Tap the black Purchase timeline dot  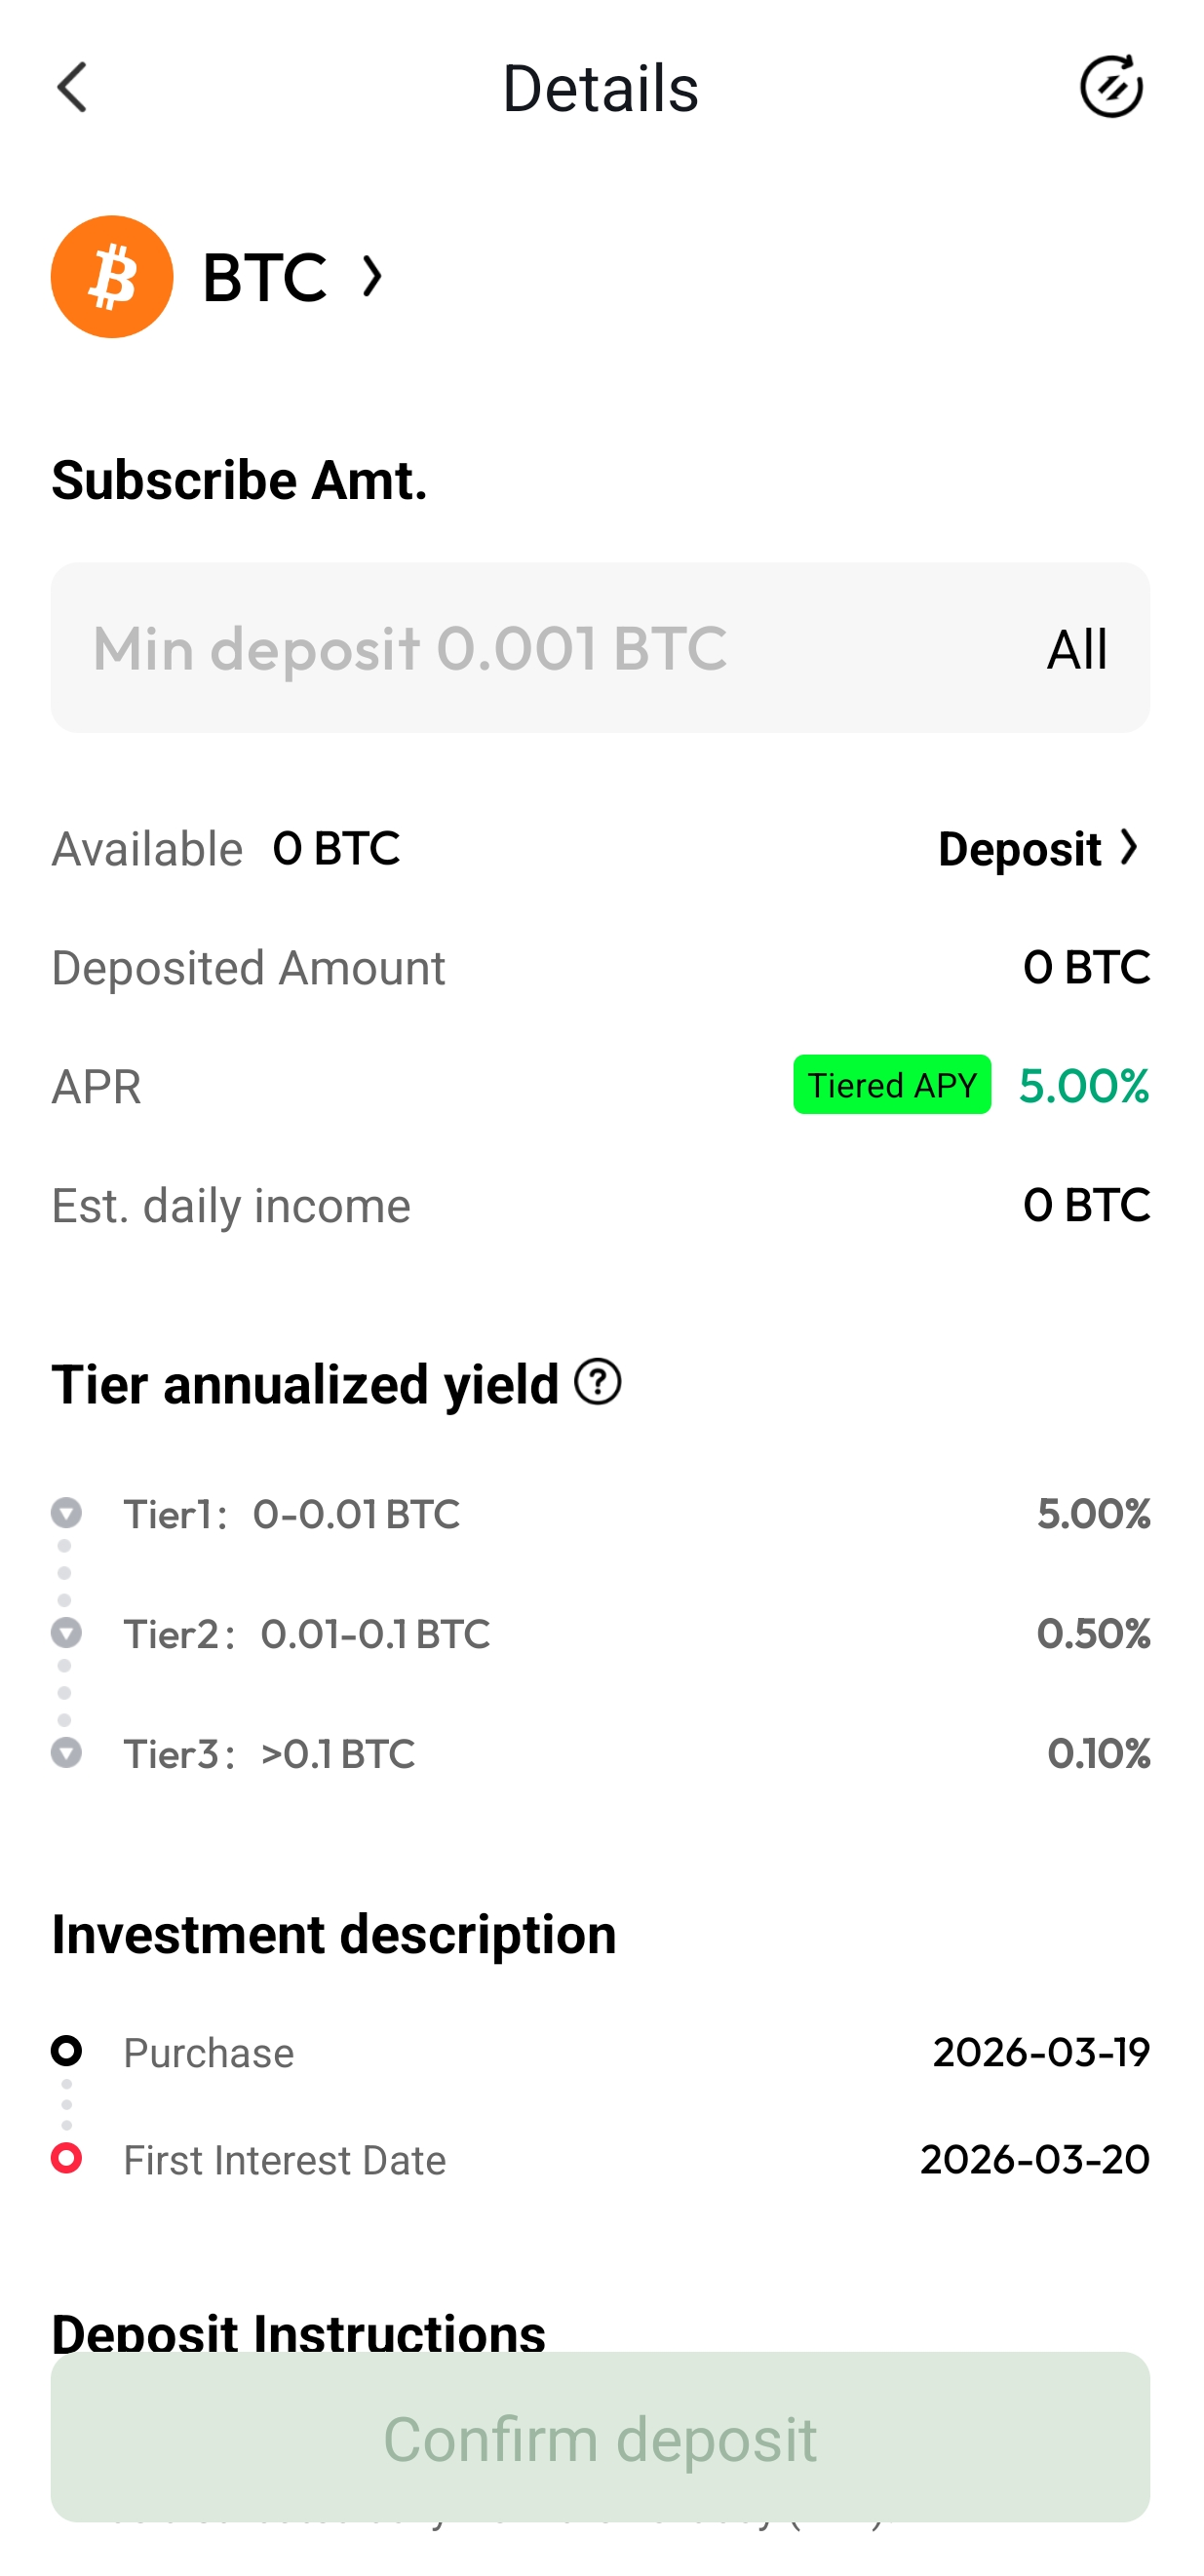pos(66,2051)
